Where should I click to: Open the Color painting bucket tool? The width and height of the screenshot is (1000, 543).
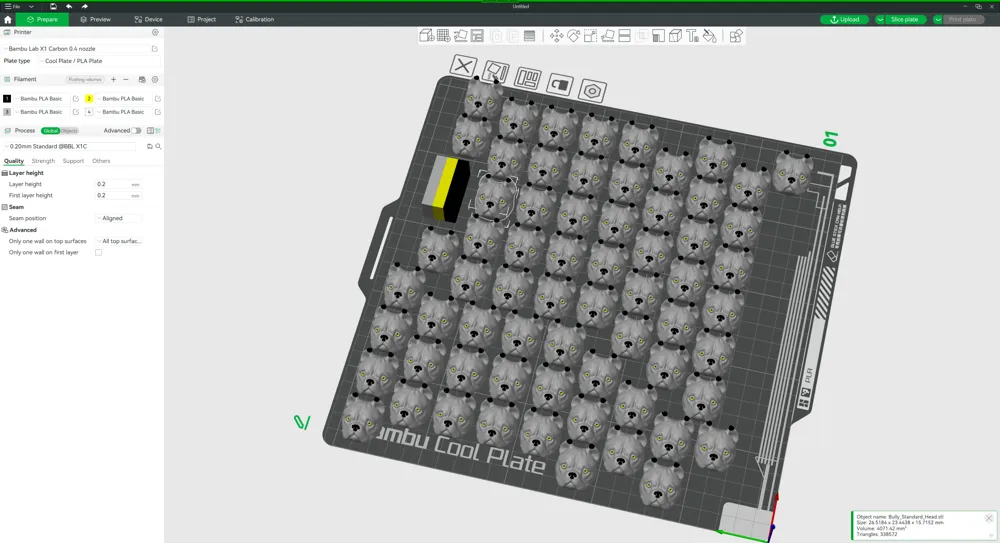click(709, 36)
